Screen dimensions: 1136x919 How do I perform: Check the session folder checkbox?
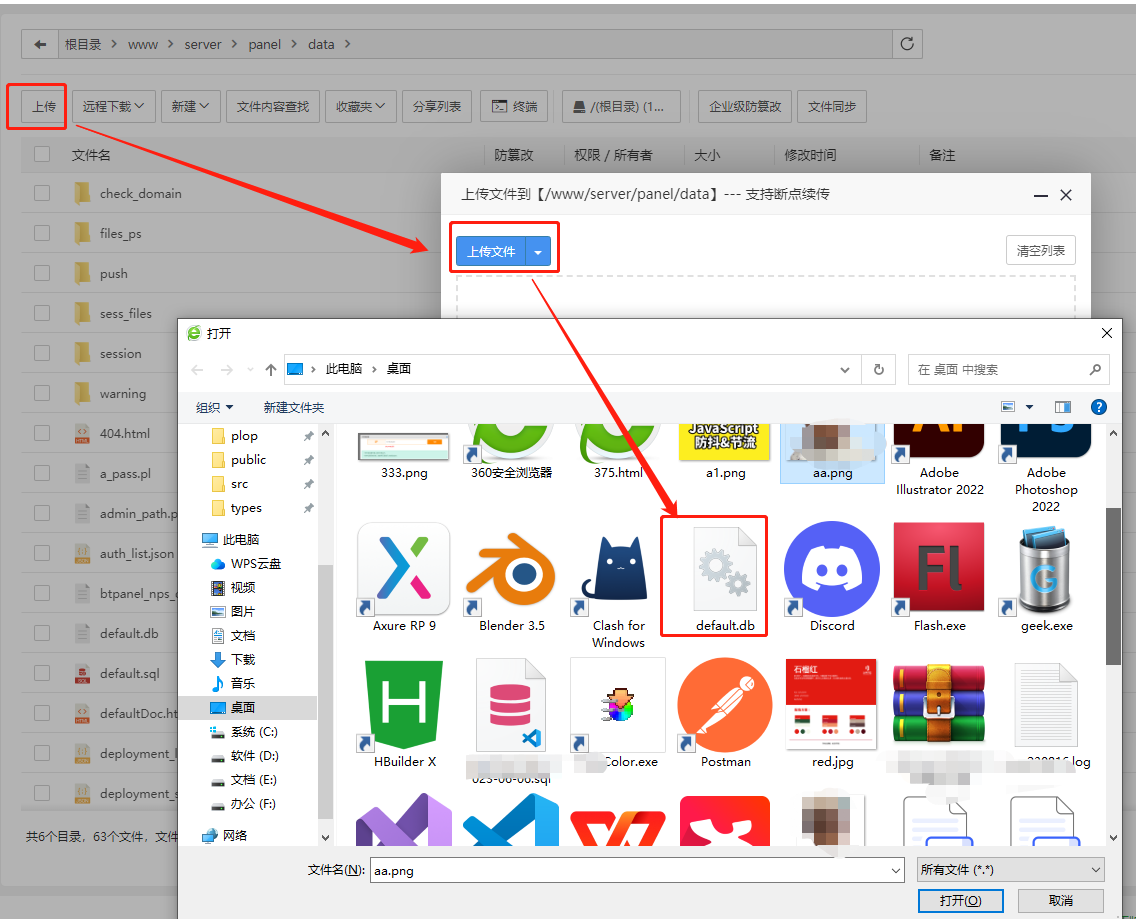42,353
